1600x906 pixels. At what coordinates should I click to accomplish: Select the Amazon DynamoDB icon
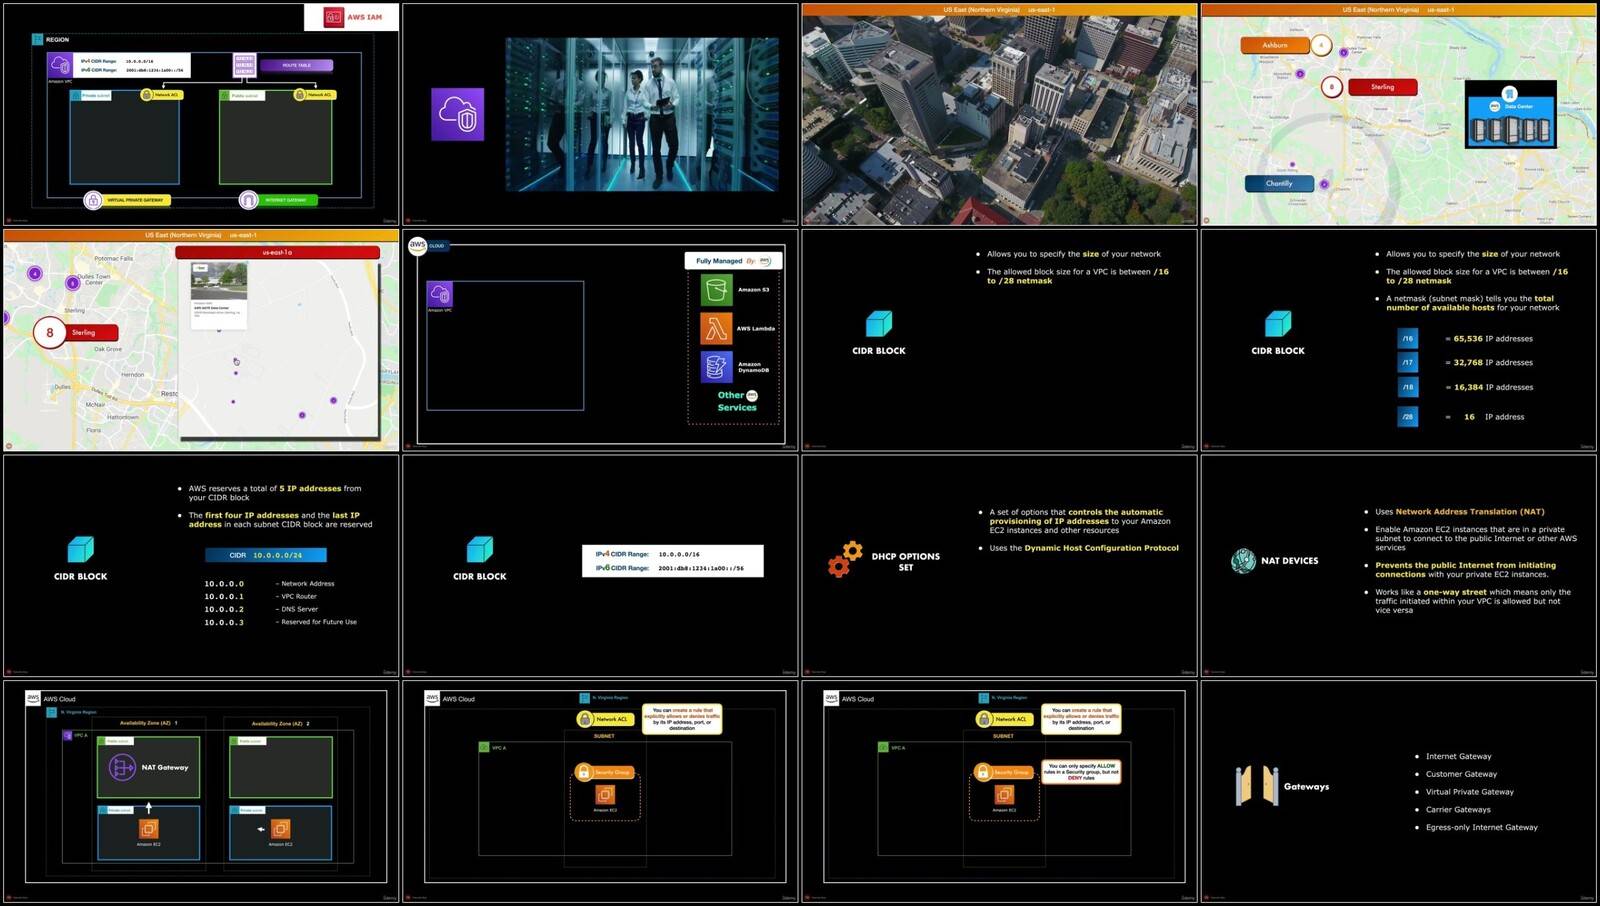[716, 367]
